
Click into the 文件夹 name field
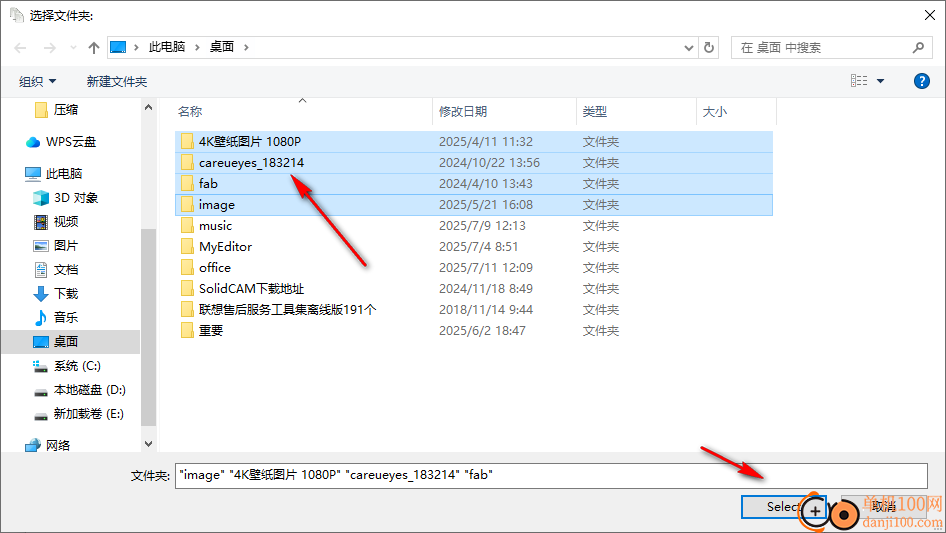point(551,476)
